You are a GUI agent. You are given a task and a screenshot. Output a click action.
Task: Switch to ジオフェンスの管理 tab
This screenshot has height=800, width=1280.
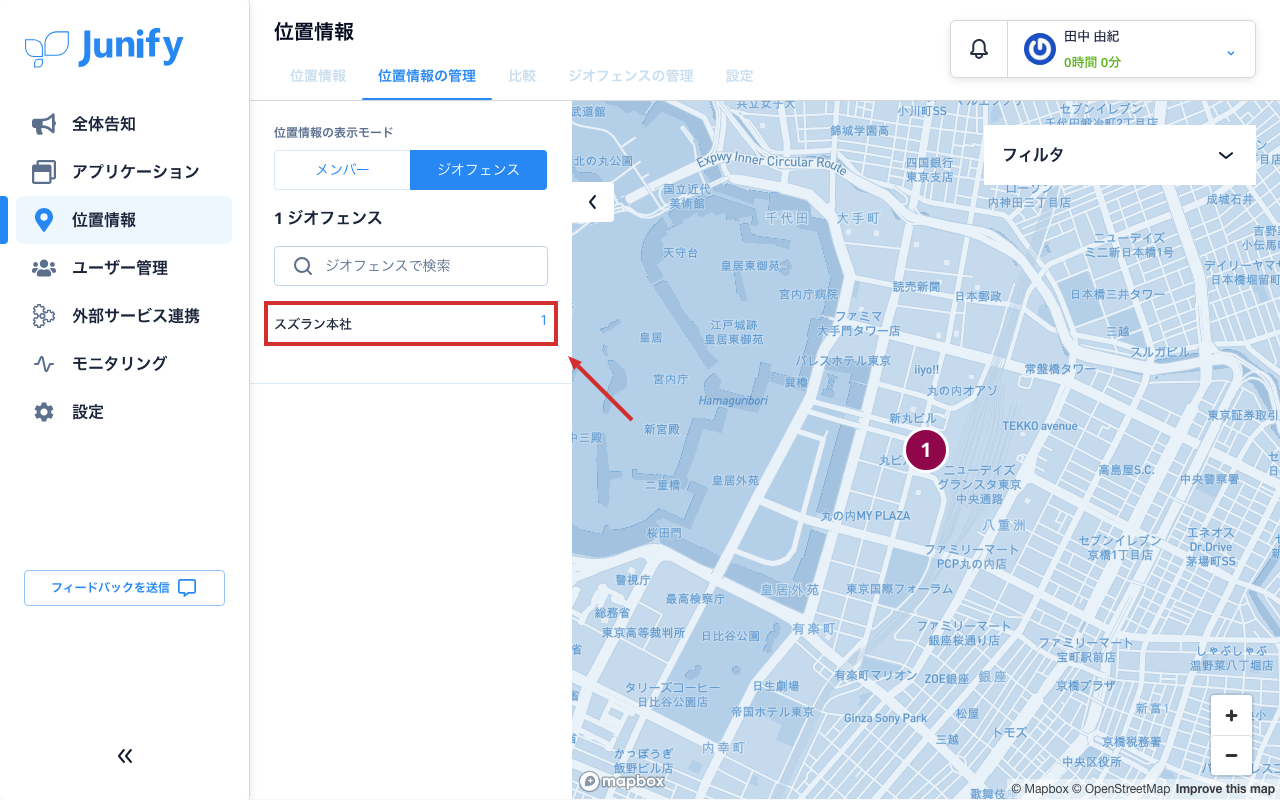pyautogui.click(x=631, y=76)
